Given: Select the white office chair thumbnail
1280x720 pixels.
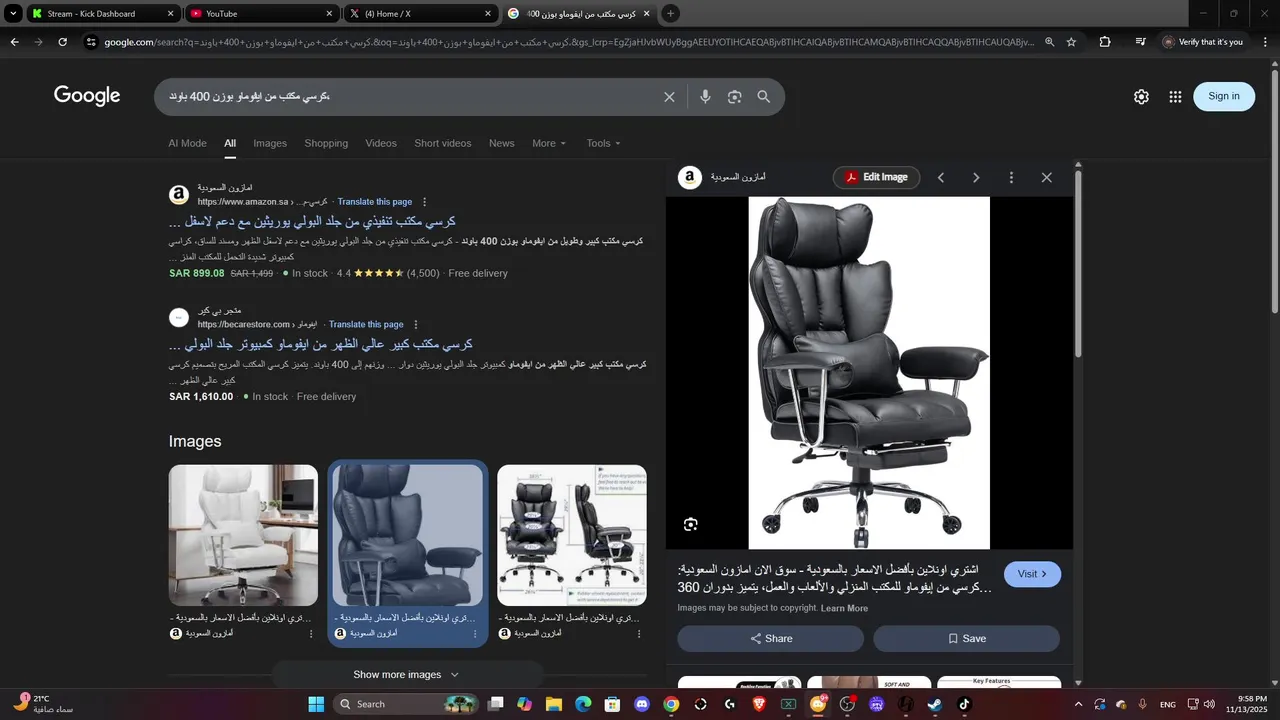Looking at the screenshot, I should (243, 535).
